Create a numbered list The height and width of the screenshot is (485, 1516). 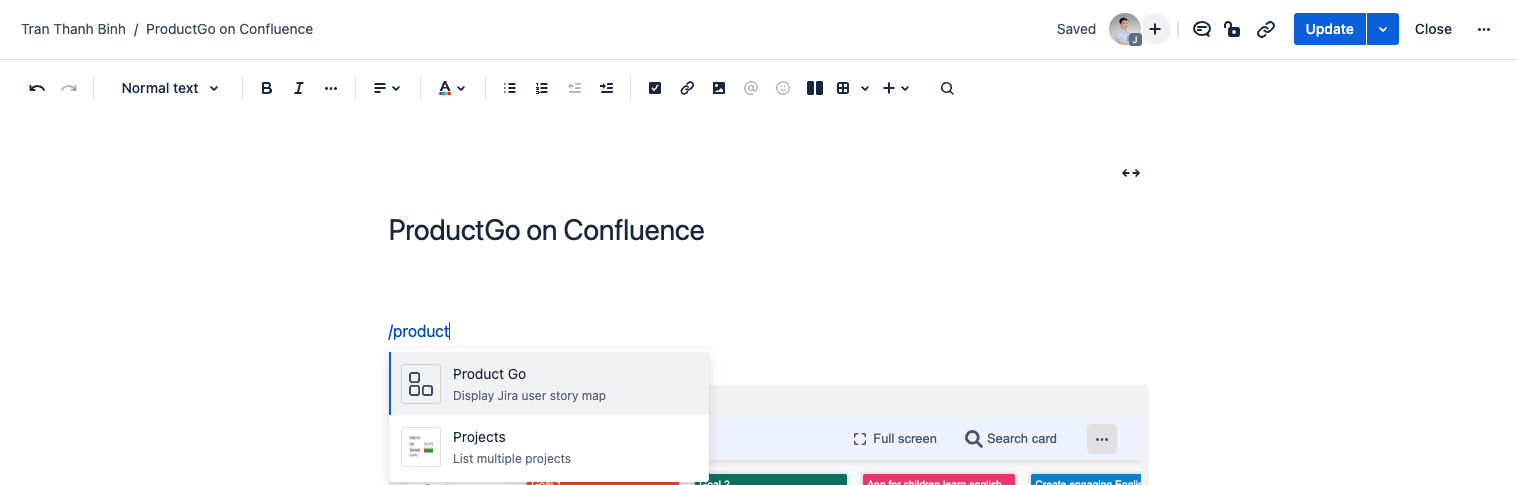point(542,88)
